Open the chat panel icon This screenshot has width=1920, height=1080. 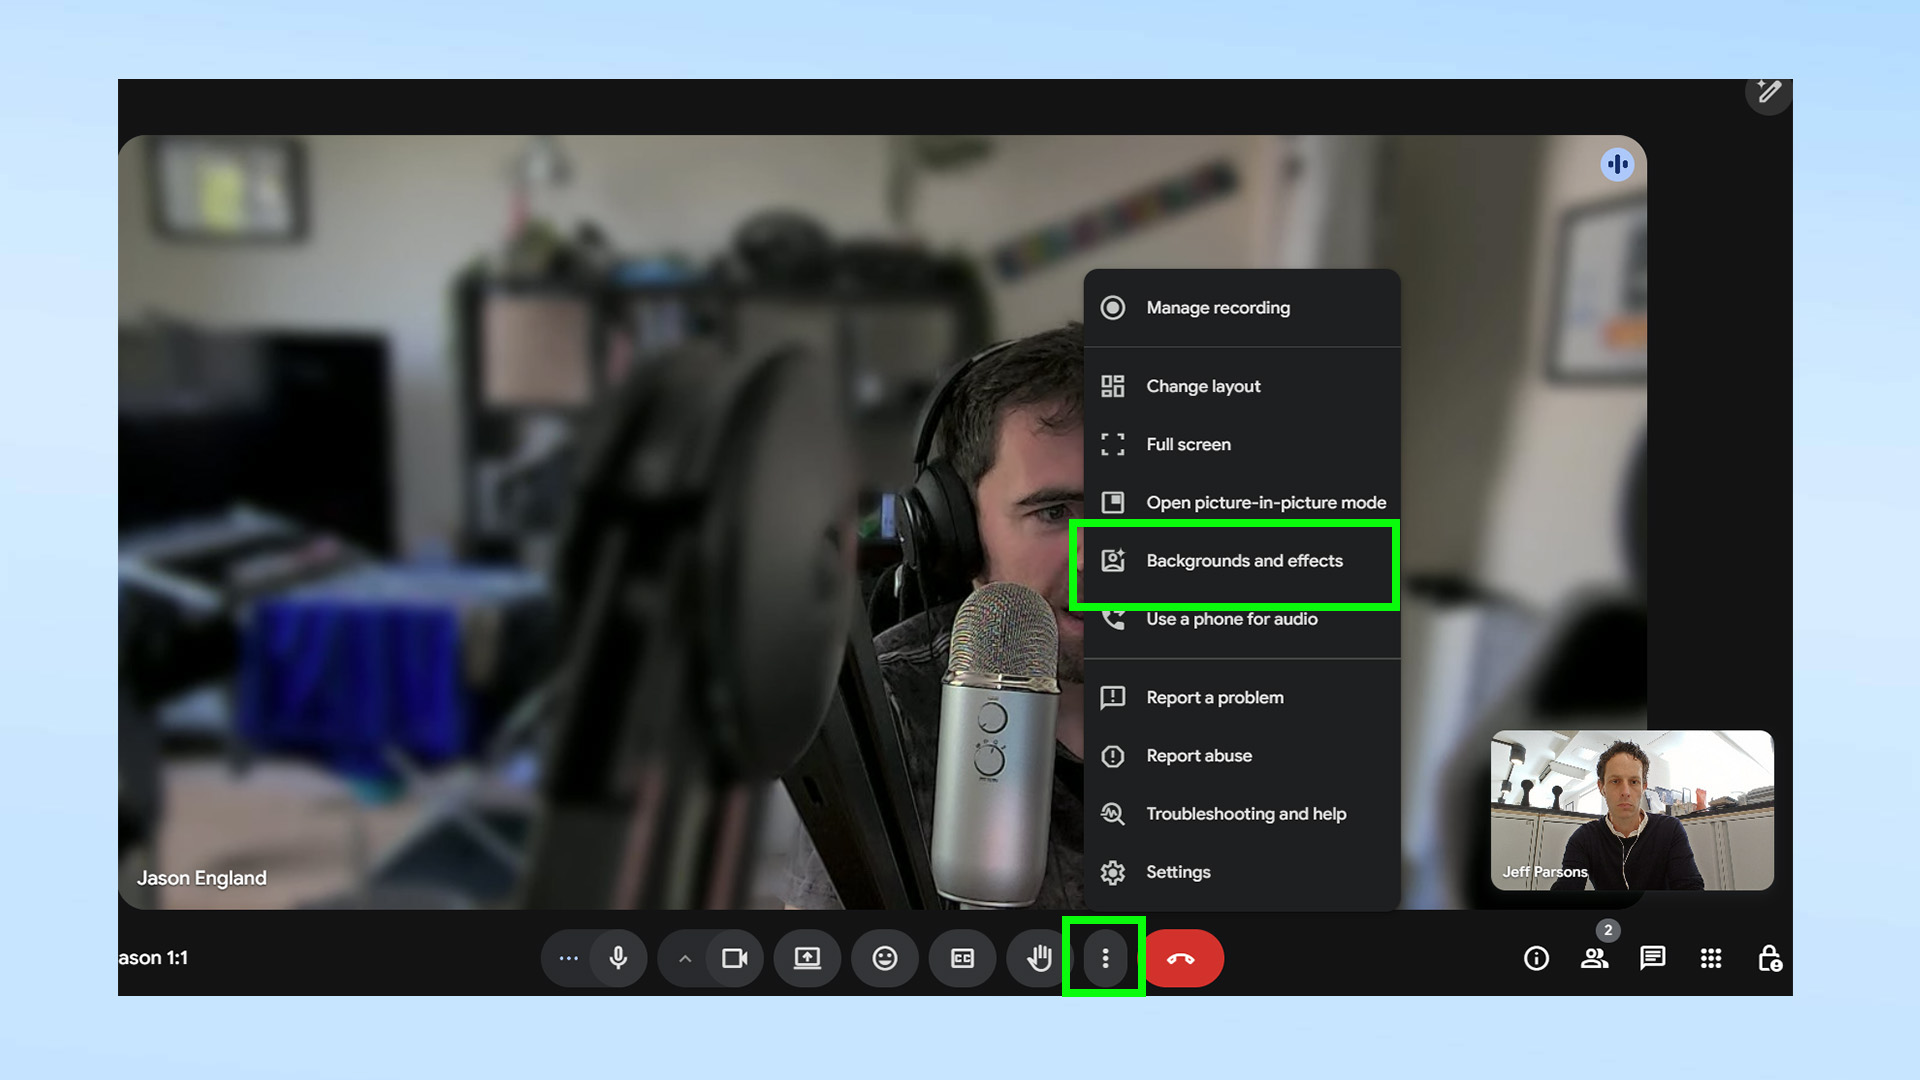1652,958
